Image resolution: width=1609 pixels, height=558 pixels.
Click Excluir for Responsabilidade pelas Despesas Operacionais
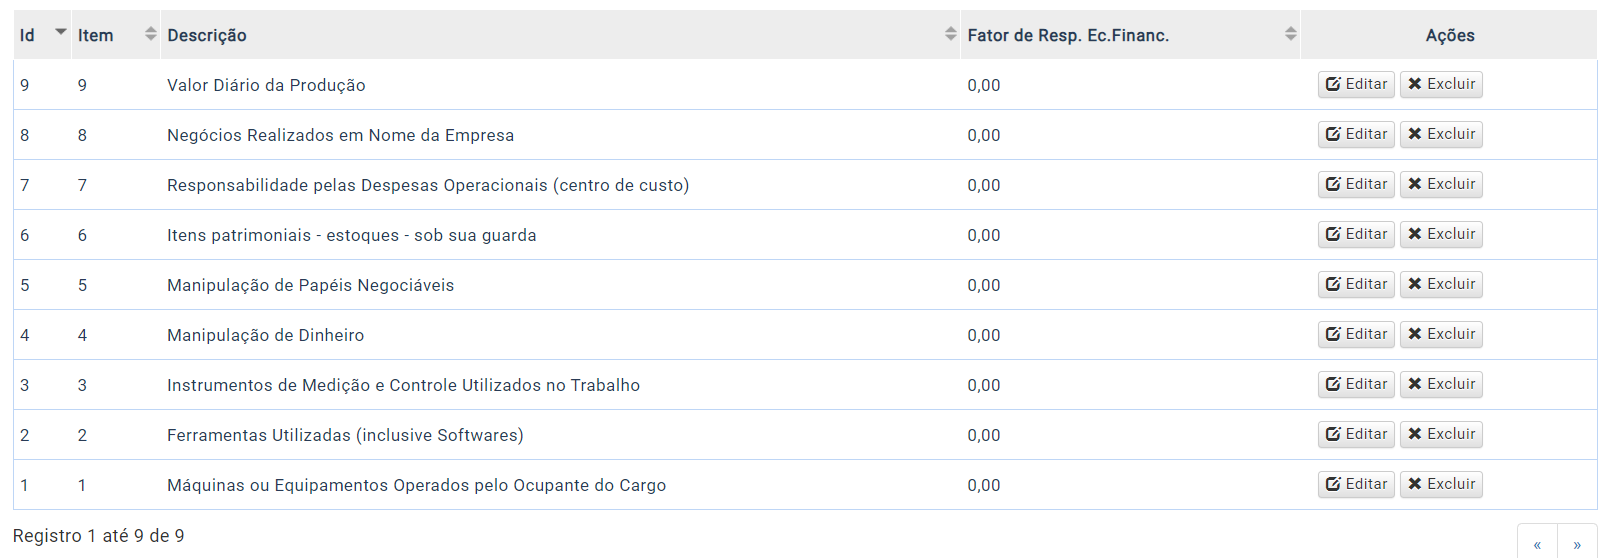(1441, 184)
